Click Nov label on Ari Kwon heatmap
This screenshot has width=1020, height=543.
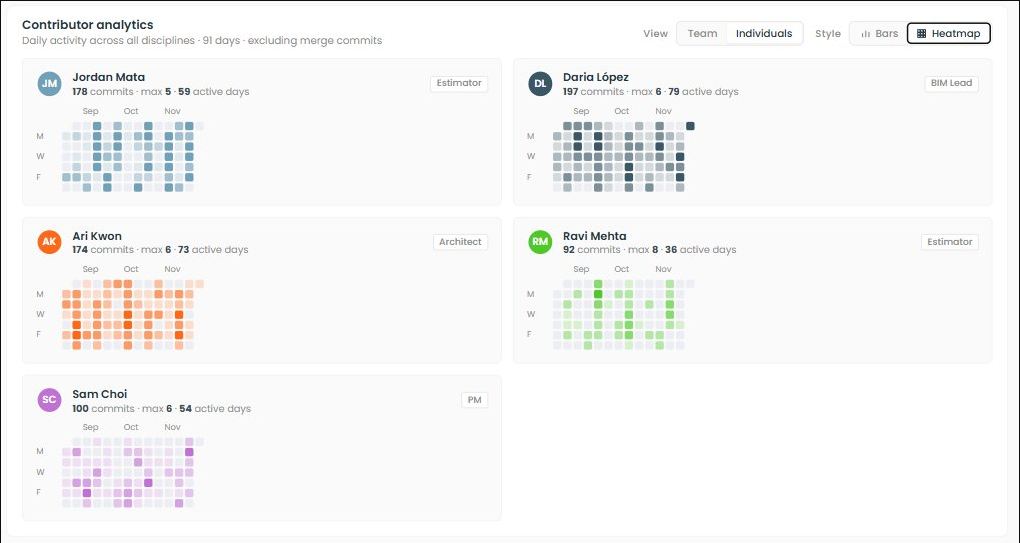(172, 269)
